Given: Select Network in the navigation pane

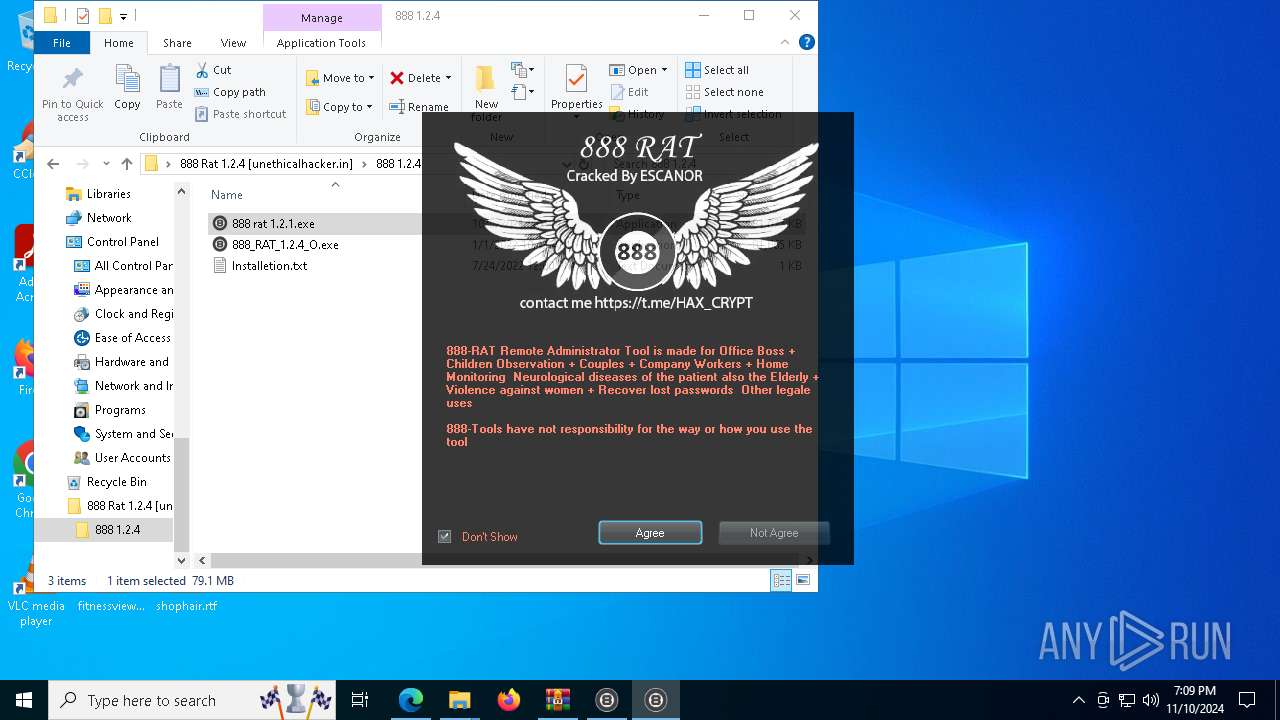Looking at the screenshot, I should tap(108, 218).
